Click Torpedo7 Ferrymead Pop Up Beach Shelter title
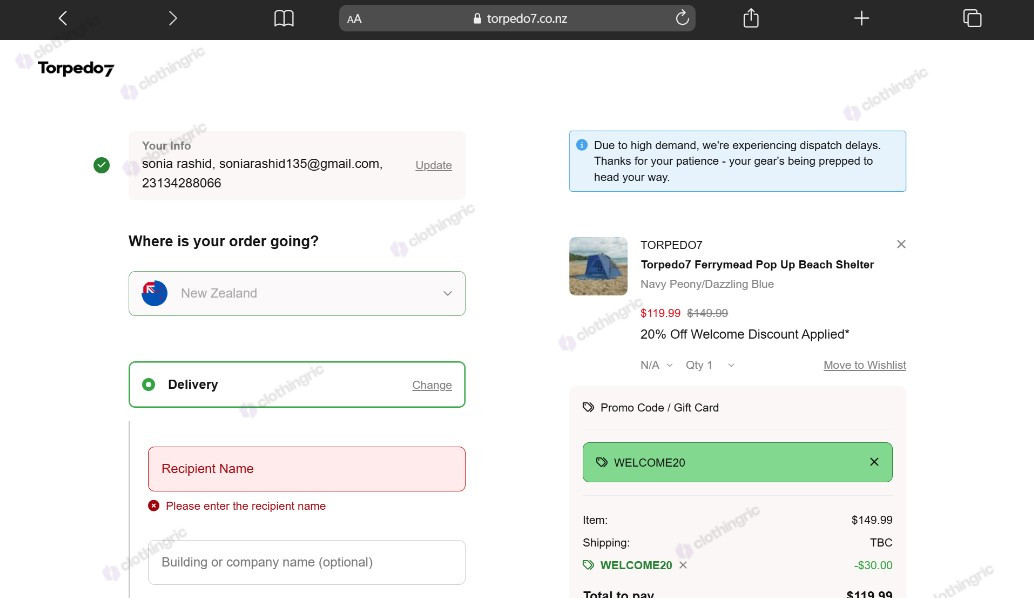Viewport: 1034px width, 598px height. coord(757,264)
